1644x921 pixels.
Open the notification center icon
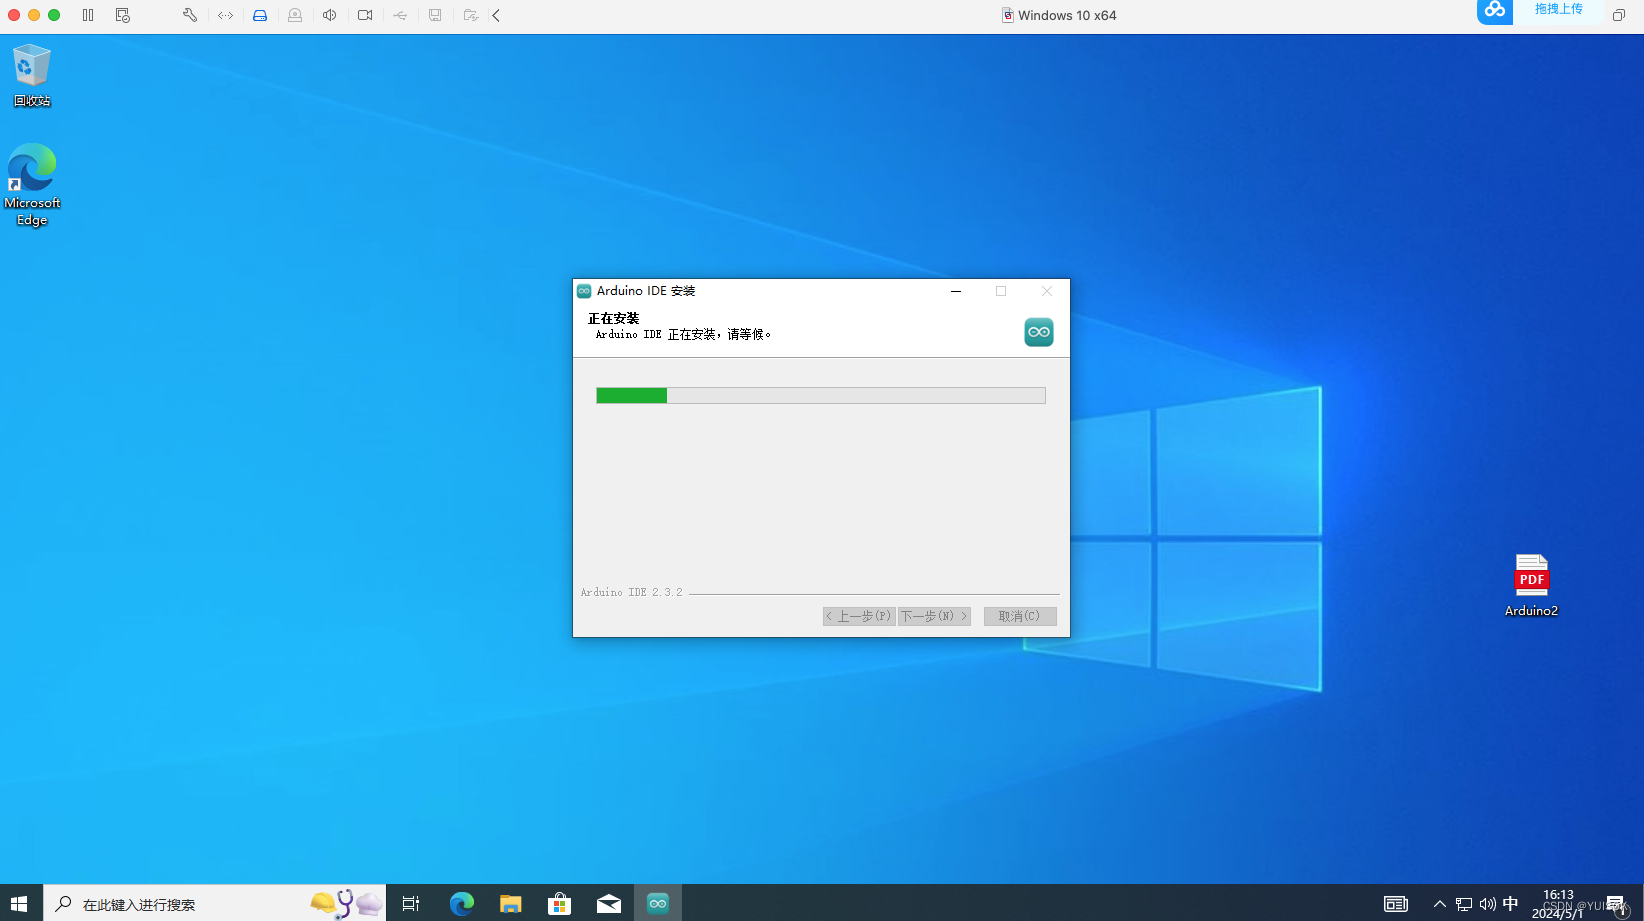click(1617, 904)
